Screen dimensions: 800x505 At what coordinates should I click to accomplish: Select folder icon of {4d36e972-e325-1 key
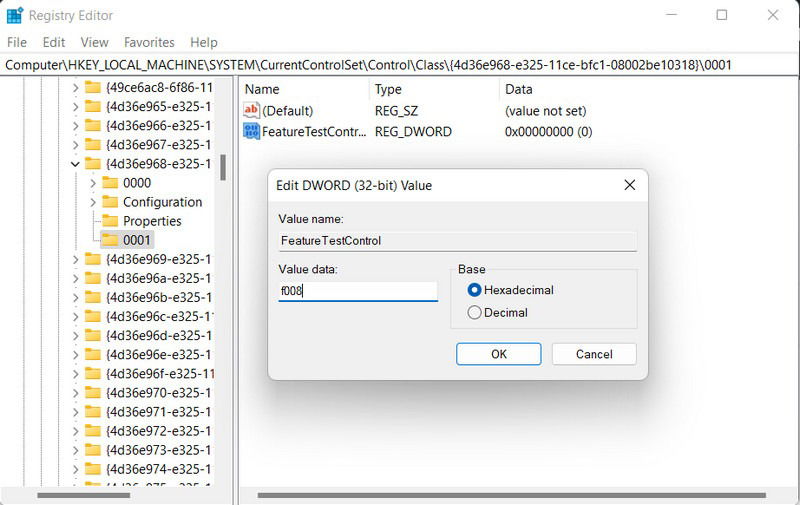coord(92,431)
